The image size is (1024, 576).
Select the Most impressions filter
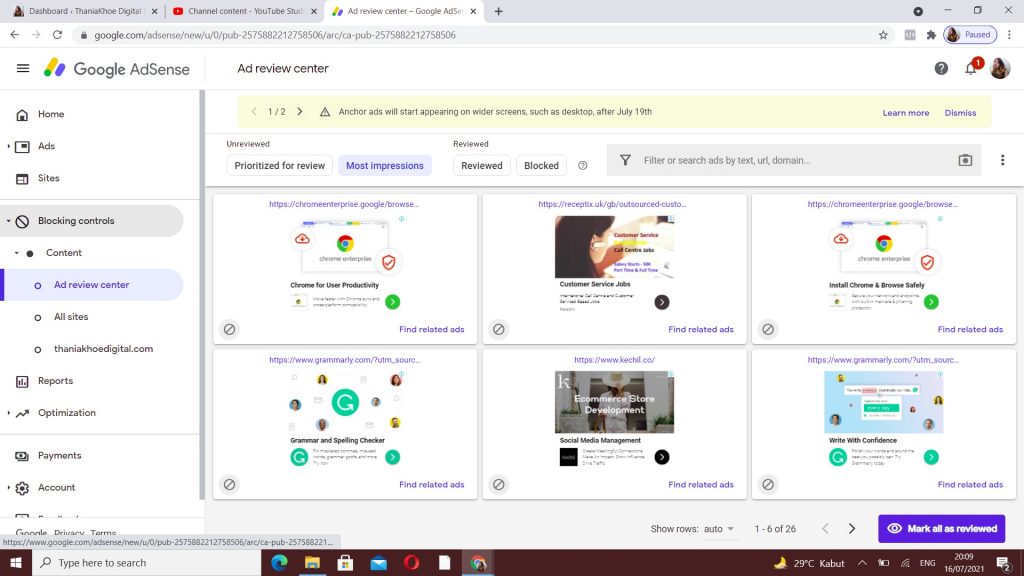(x=384, y=166)
